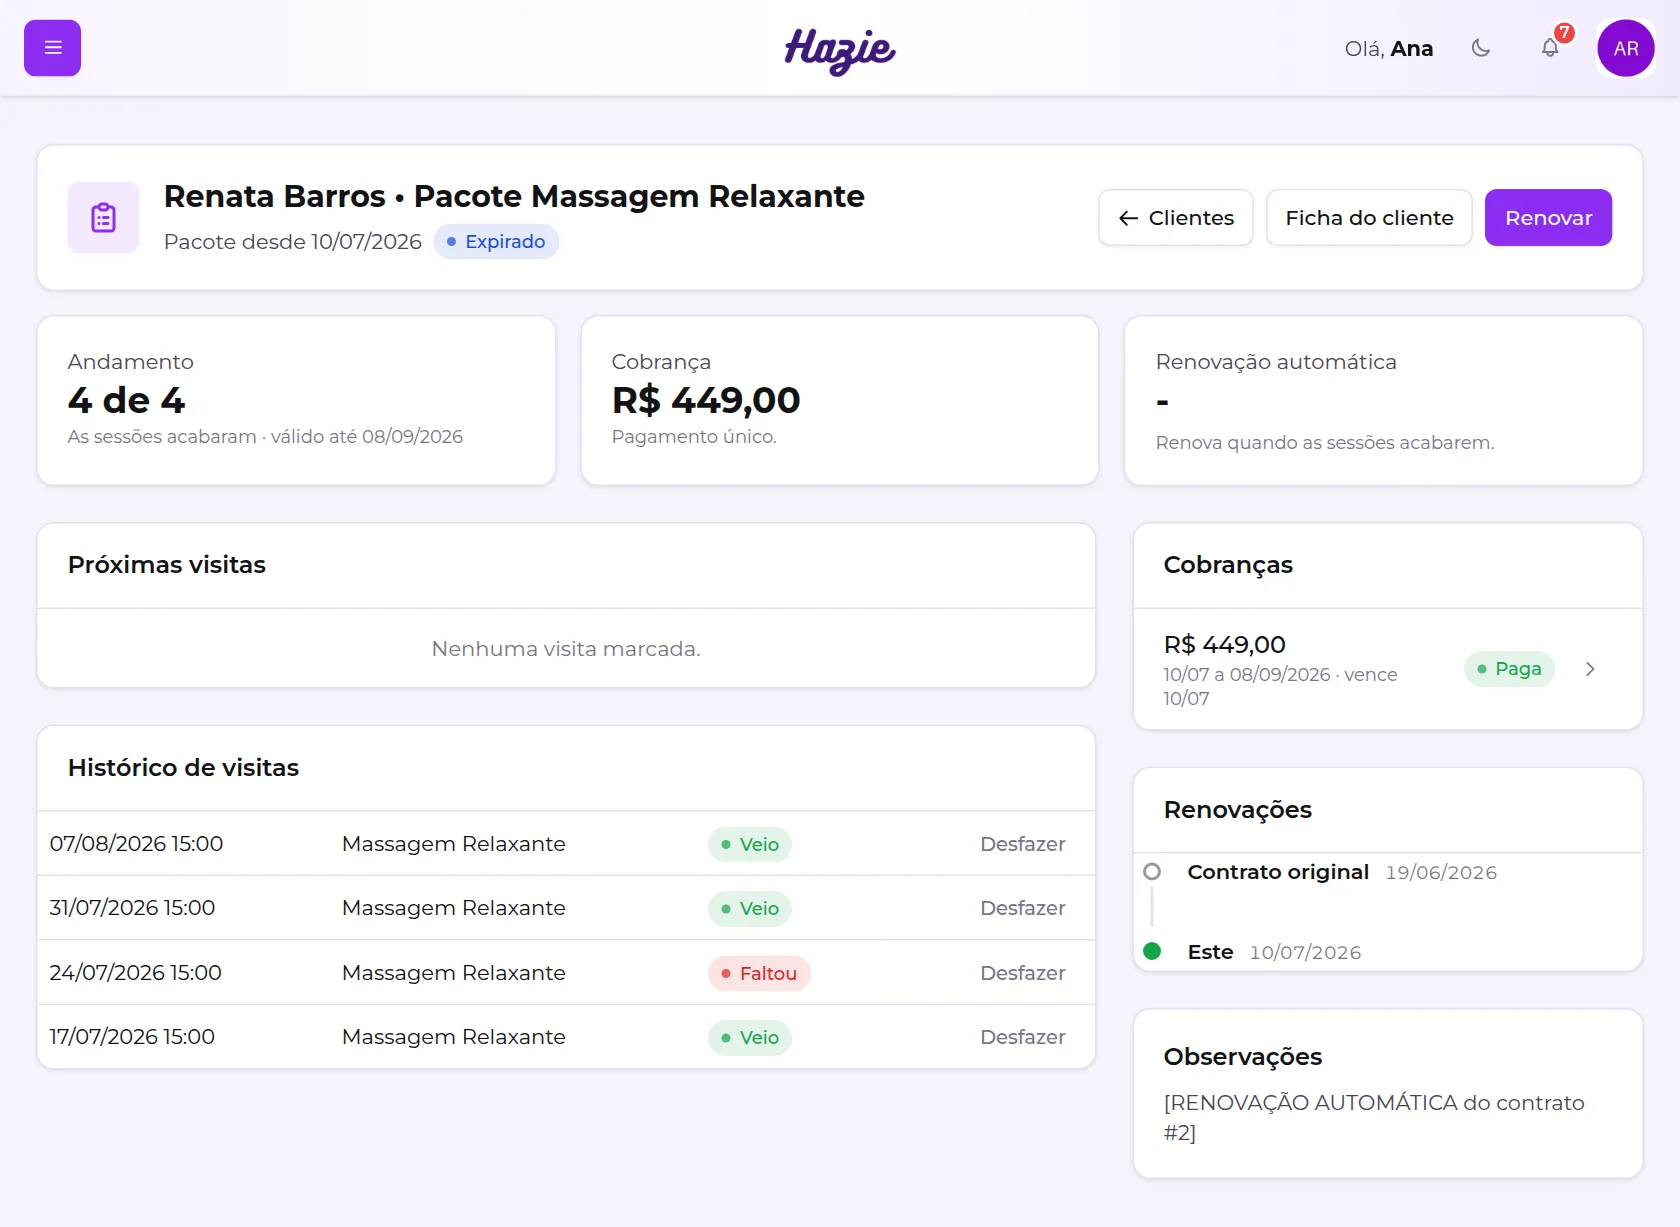
Task: Click Veio badge for 31/07/2026 visit
Action: (750, 908)
